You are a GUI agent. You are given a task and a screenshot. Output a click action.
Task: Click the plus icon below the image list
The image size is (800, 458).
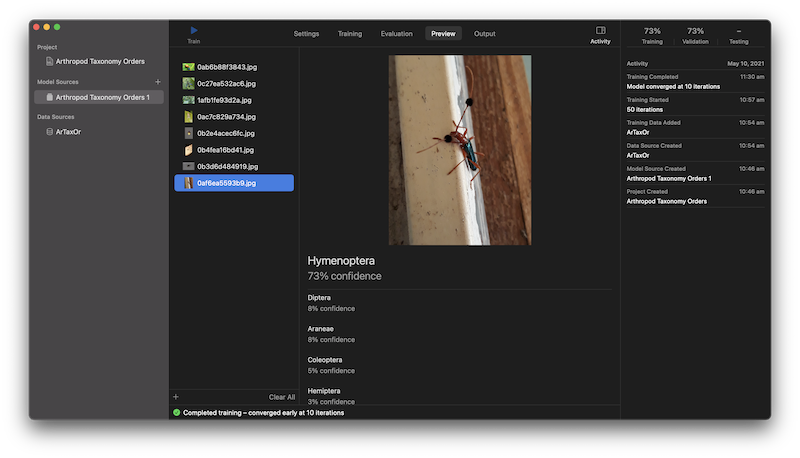tap(176, 397)
